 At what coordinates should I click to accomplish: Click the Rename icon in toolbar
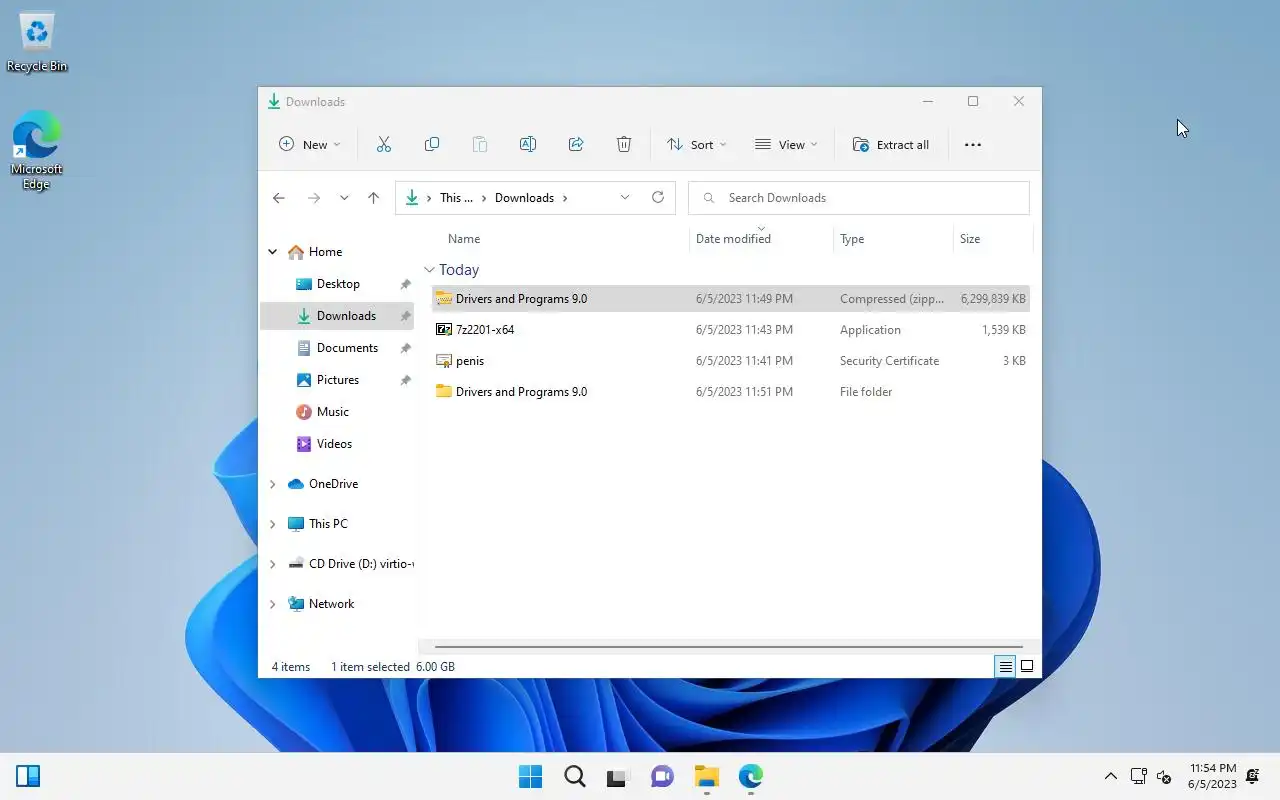tap(528, 145)
